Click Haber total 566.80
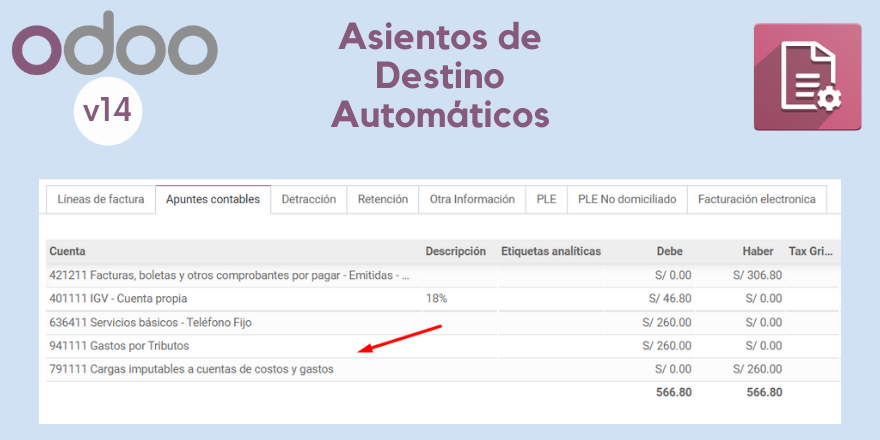Image resolution: width=880 pixels, height=440 pixels. 764,393
